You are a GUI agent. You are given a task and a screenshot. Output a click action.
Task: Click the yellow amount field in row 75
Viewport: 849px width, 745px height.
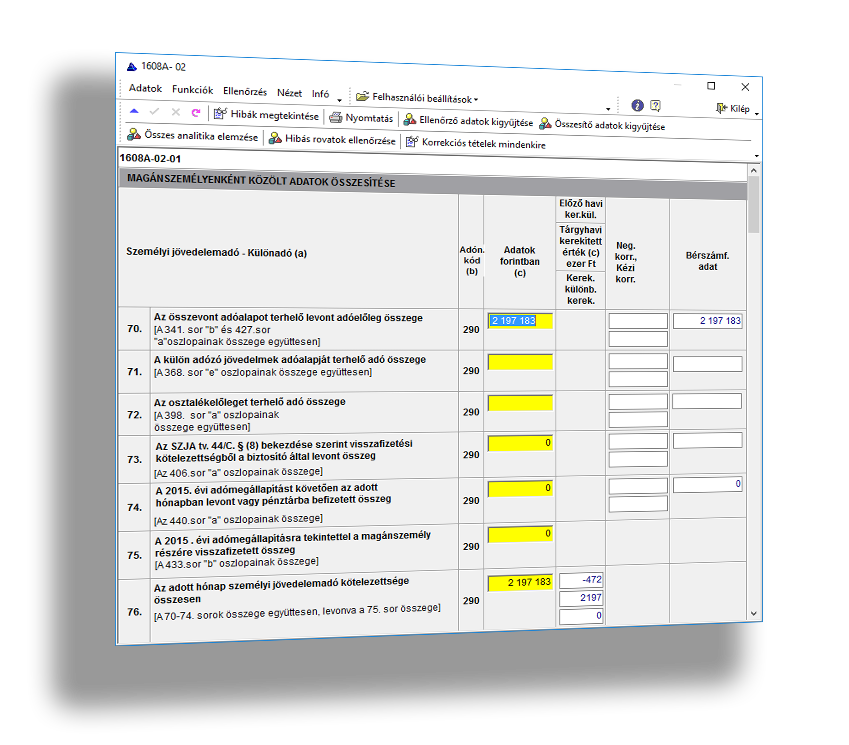[x=520, y=534]
